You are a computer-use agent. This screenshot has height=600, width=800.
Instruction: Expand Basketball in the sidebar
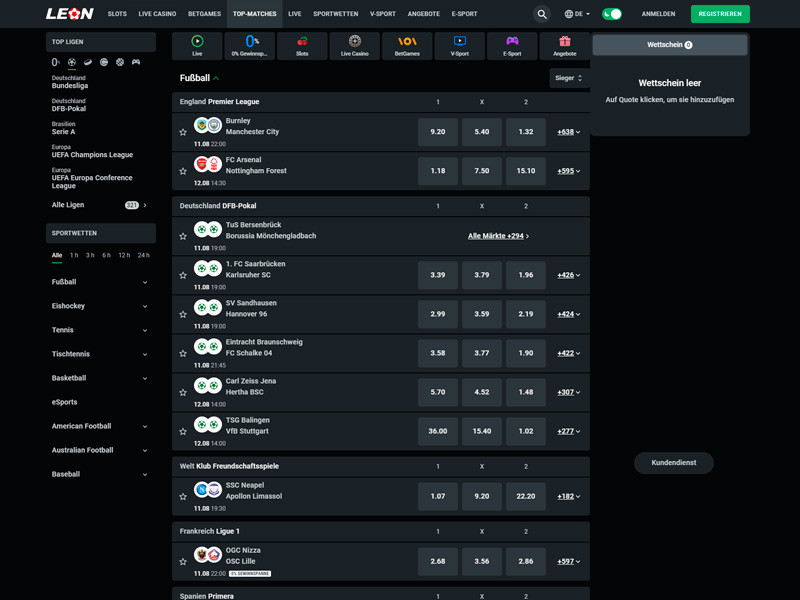tap(100, 378)
